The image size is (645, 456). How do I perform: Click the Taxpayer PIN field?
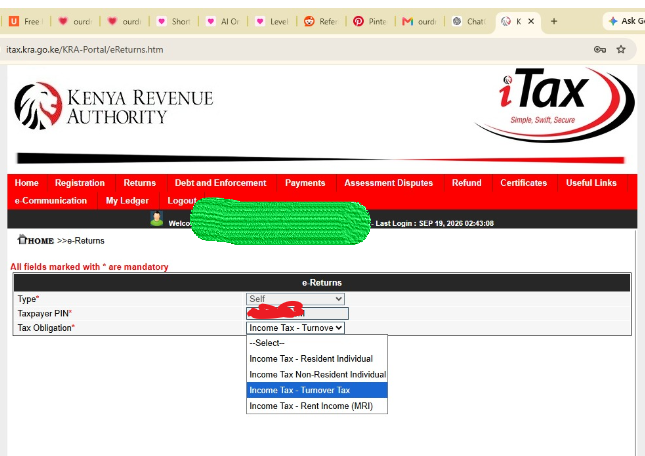[x=297, y=313]
